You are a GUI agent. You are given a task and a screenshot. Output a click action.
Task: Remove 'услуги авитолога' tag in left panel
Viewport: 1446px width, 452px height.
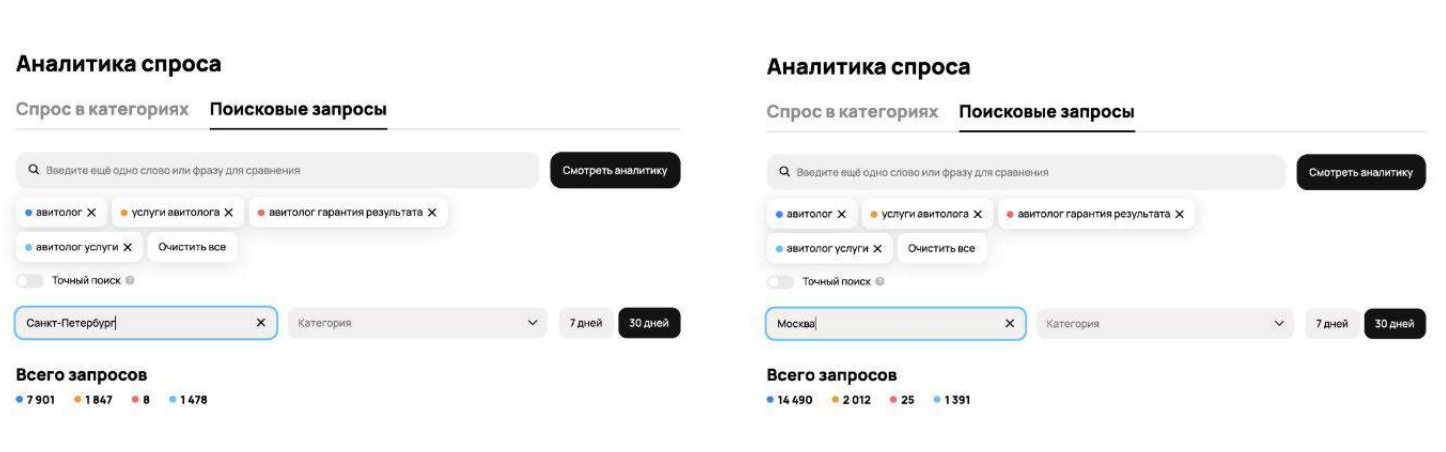[x=229, y=212]
